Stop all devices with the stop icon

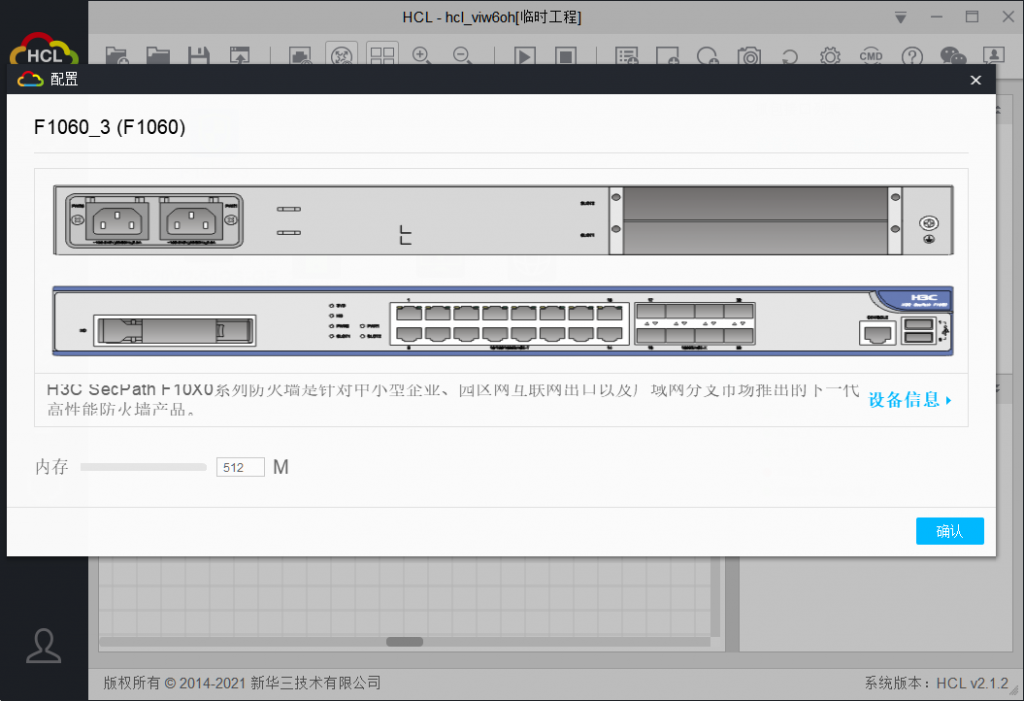tap(566, 56)
